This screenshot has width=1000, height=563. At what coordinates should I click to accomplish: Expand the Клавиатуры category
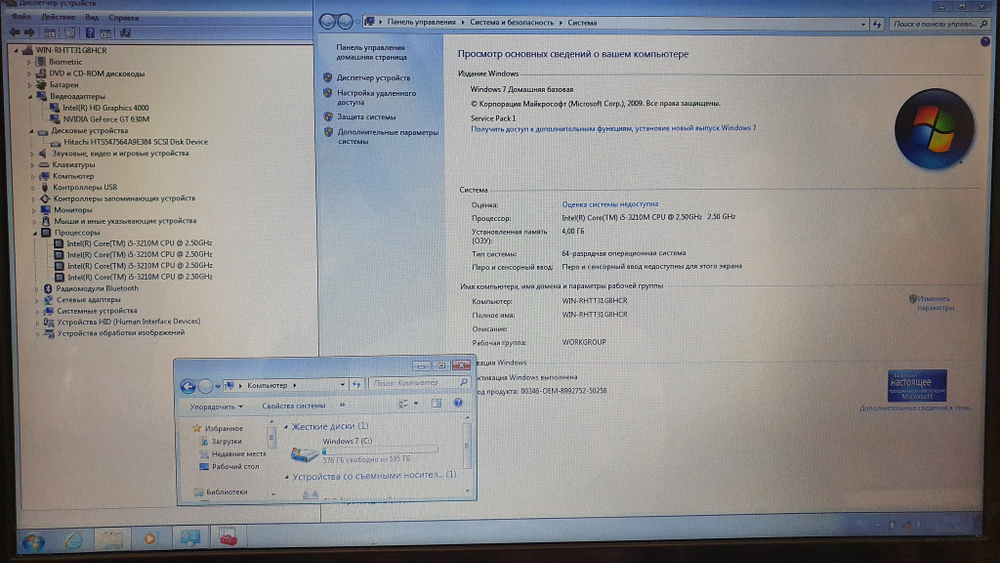33,165
